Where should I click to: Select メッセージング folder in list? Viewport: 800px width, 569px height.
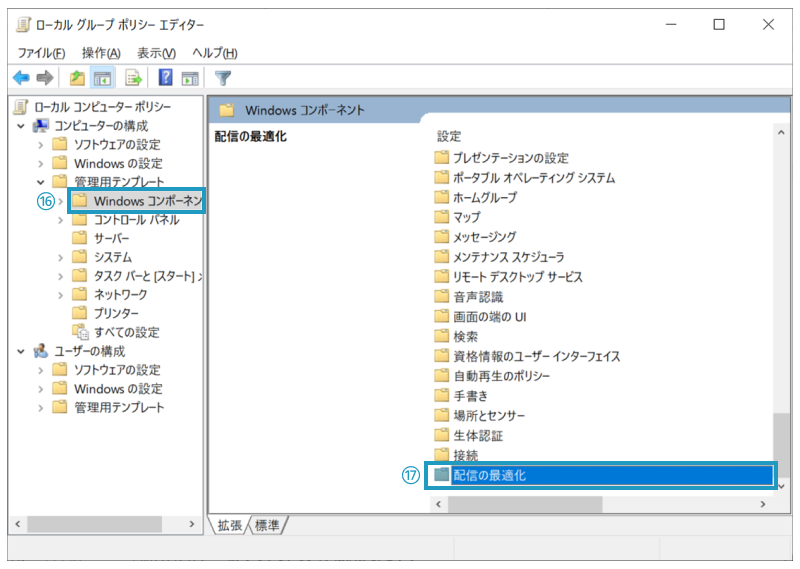pos(485,237)
